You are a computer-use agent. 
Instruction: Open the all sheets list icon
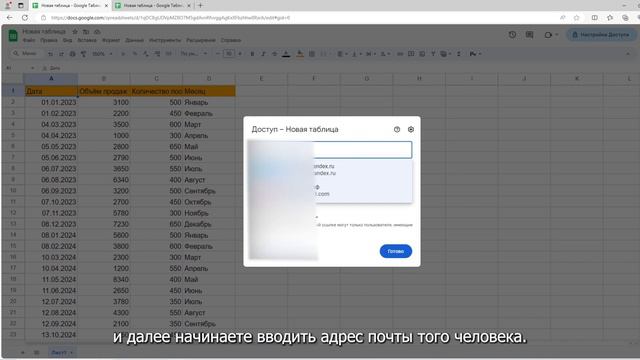tap(36, 352)
